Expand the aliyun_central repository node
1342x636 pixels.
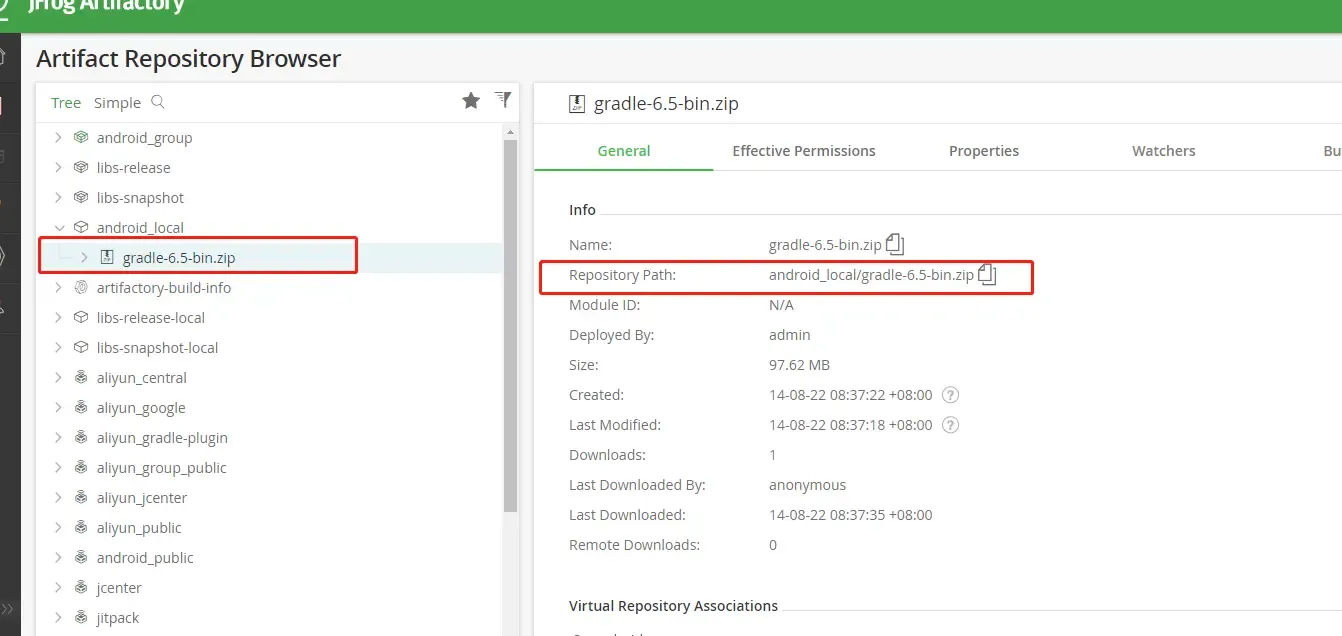[x=59, y=378]
